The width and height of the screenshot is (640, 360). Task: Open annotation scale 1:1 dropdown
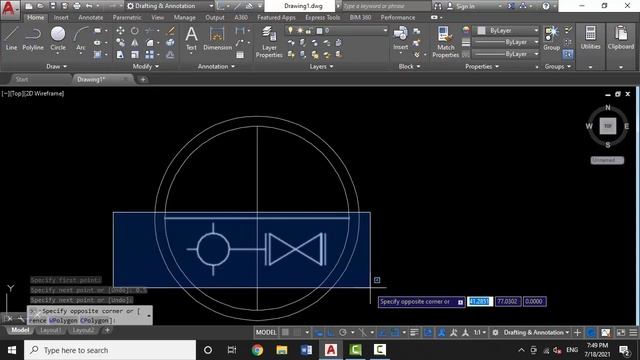tap(479, 333)
